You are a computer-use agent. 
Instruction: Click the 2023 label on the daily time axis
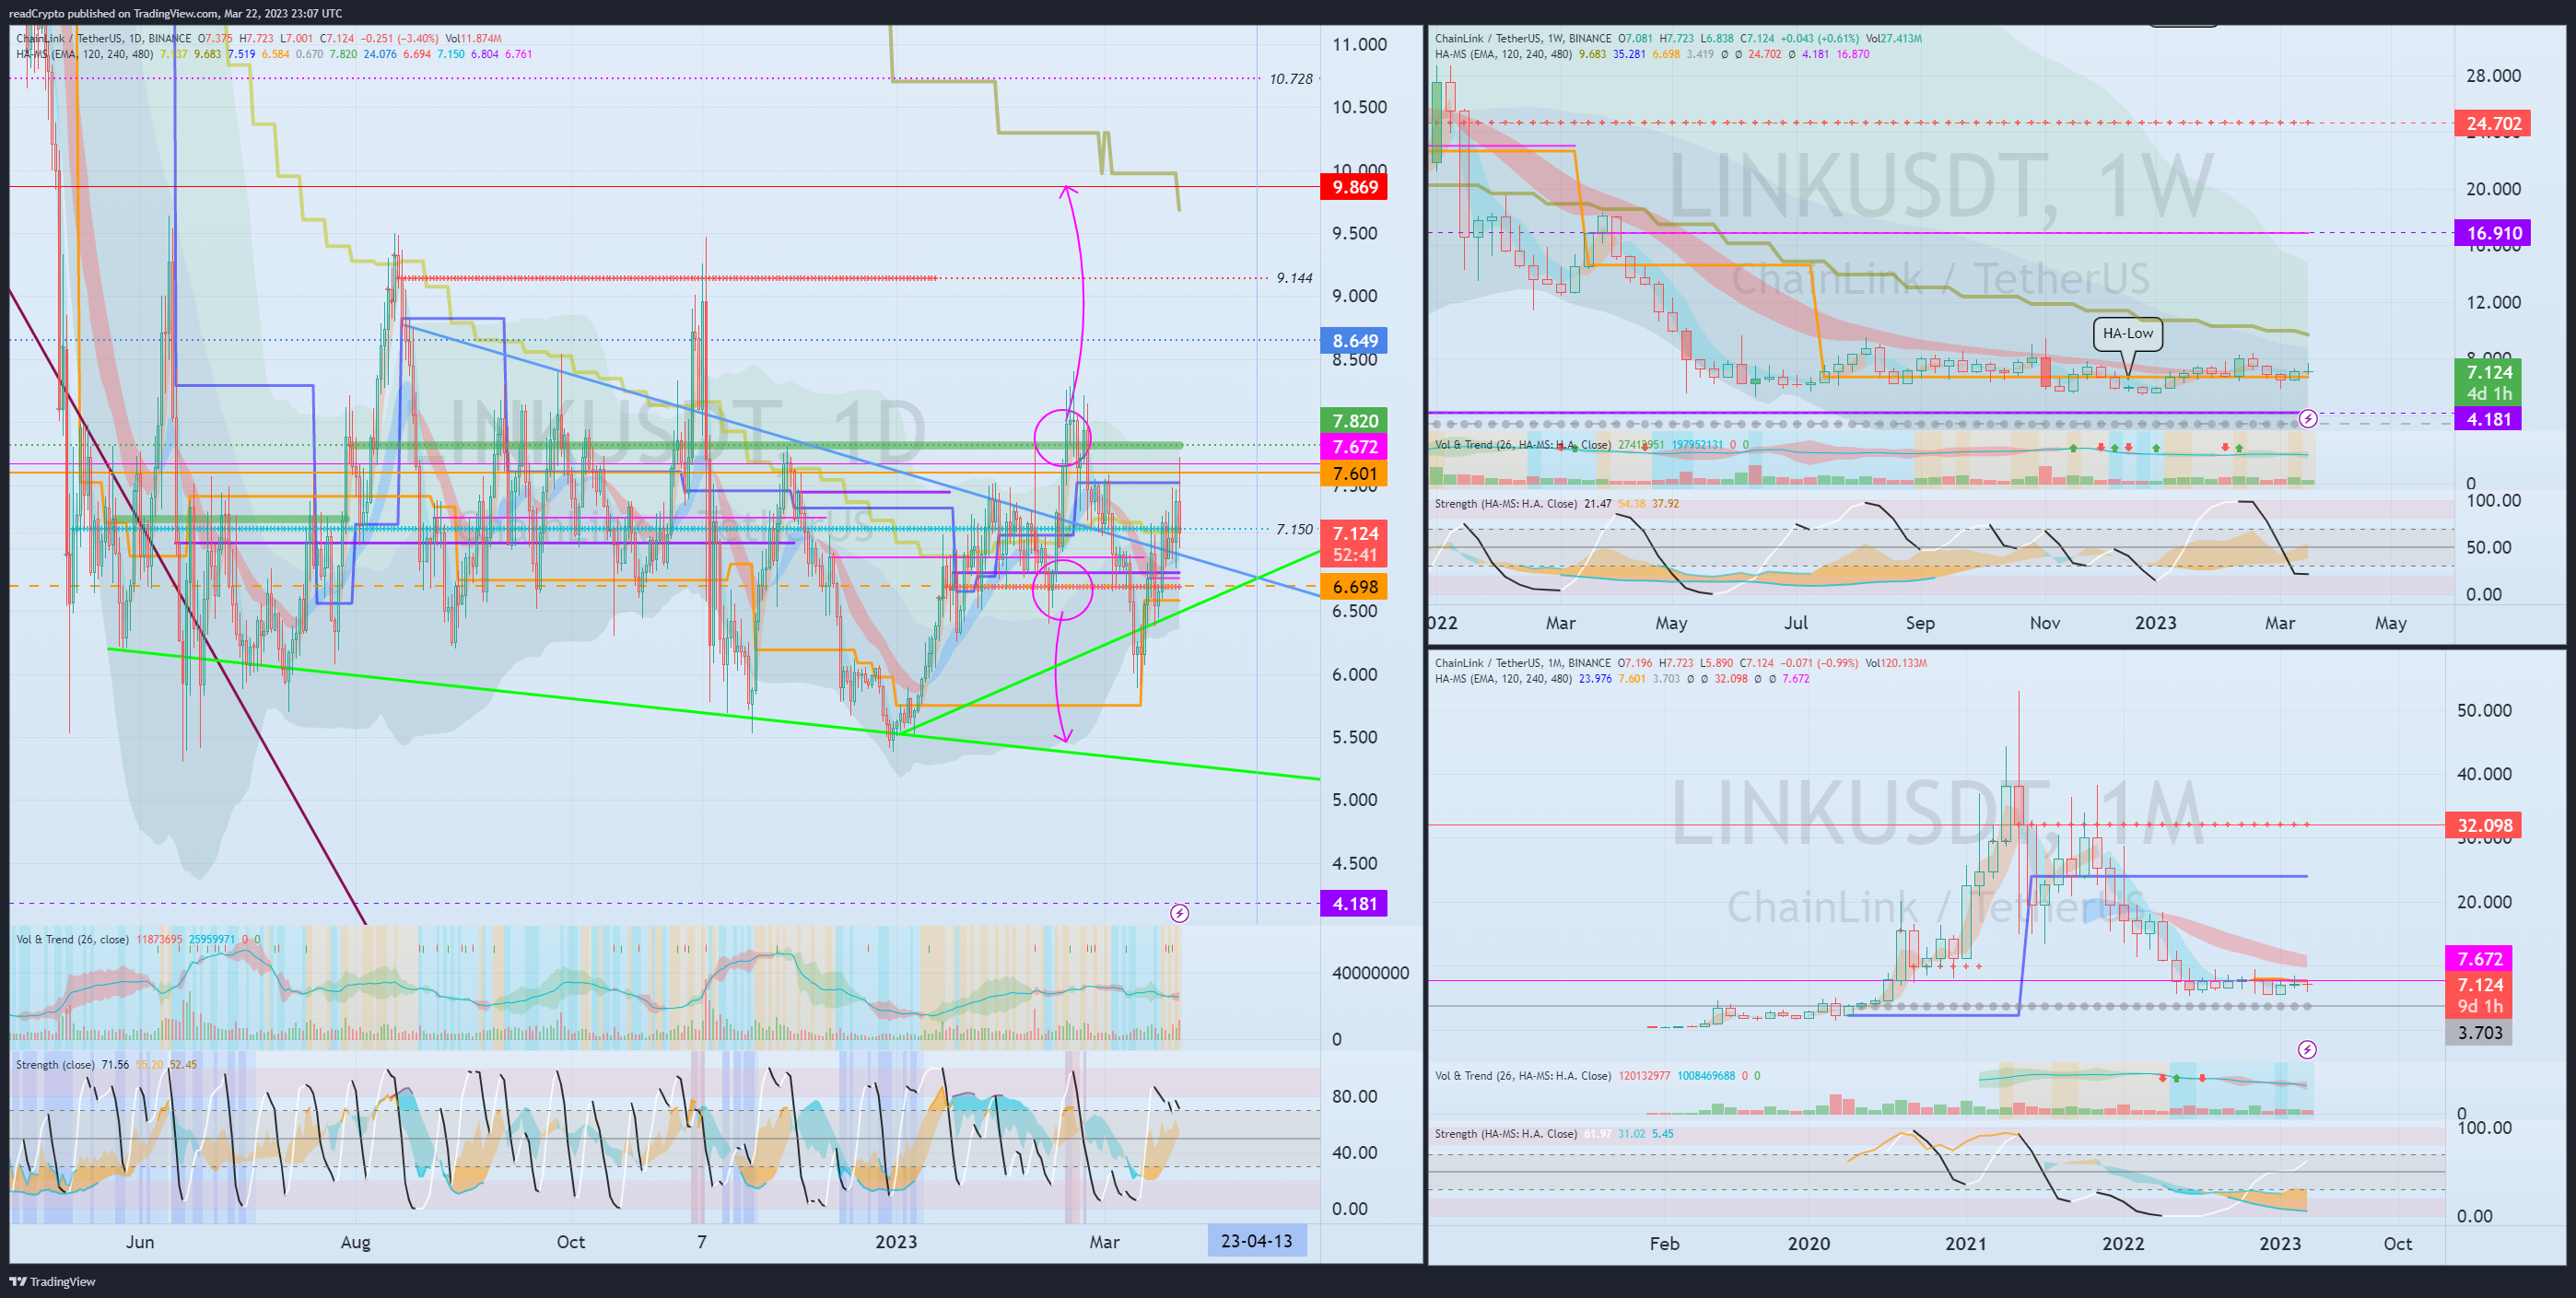(x=895, y=1242)
